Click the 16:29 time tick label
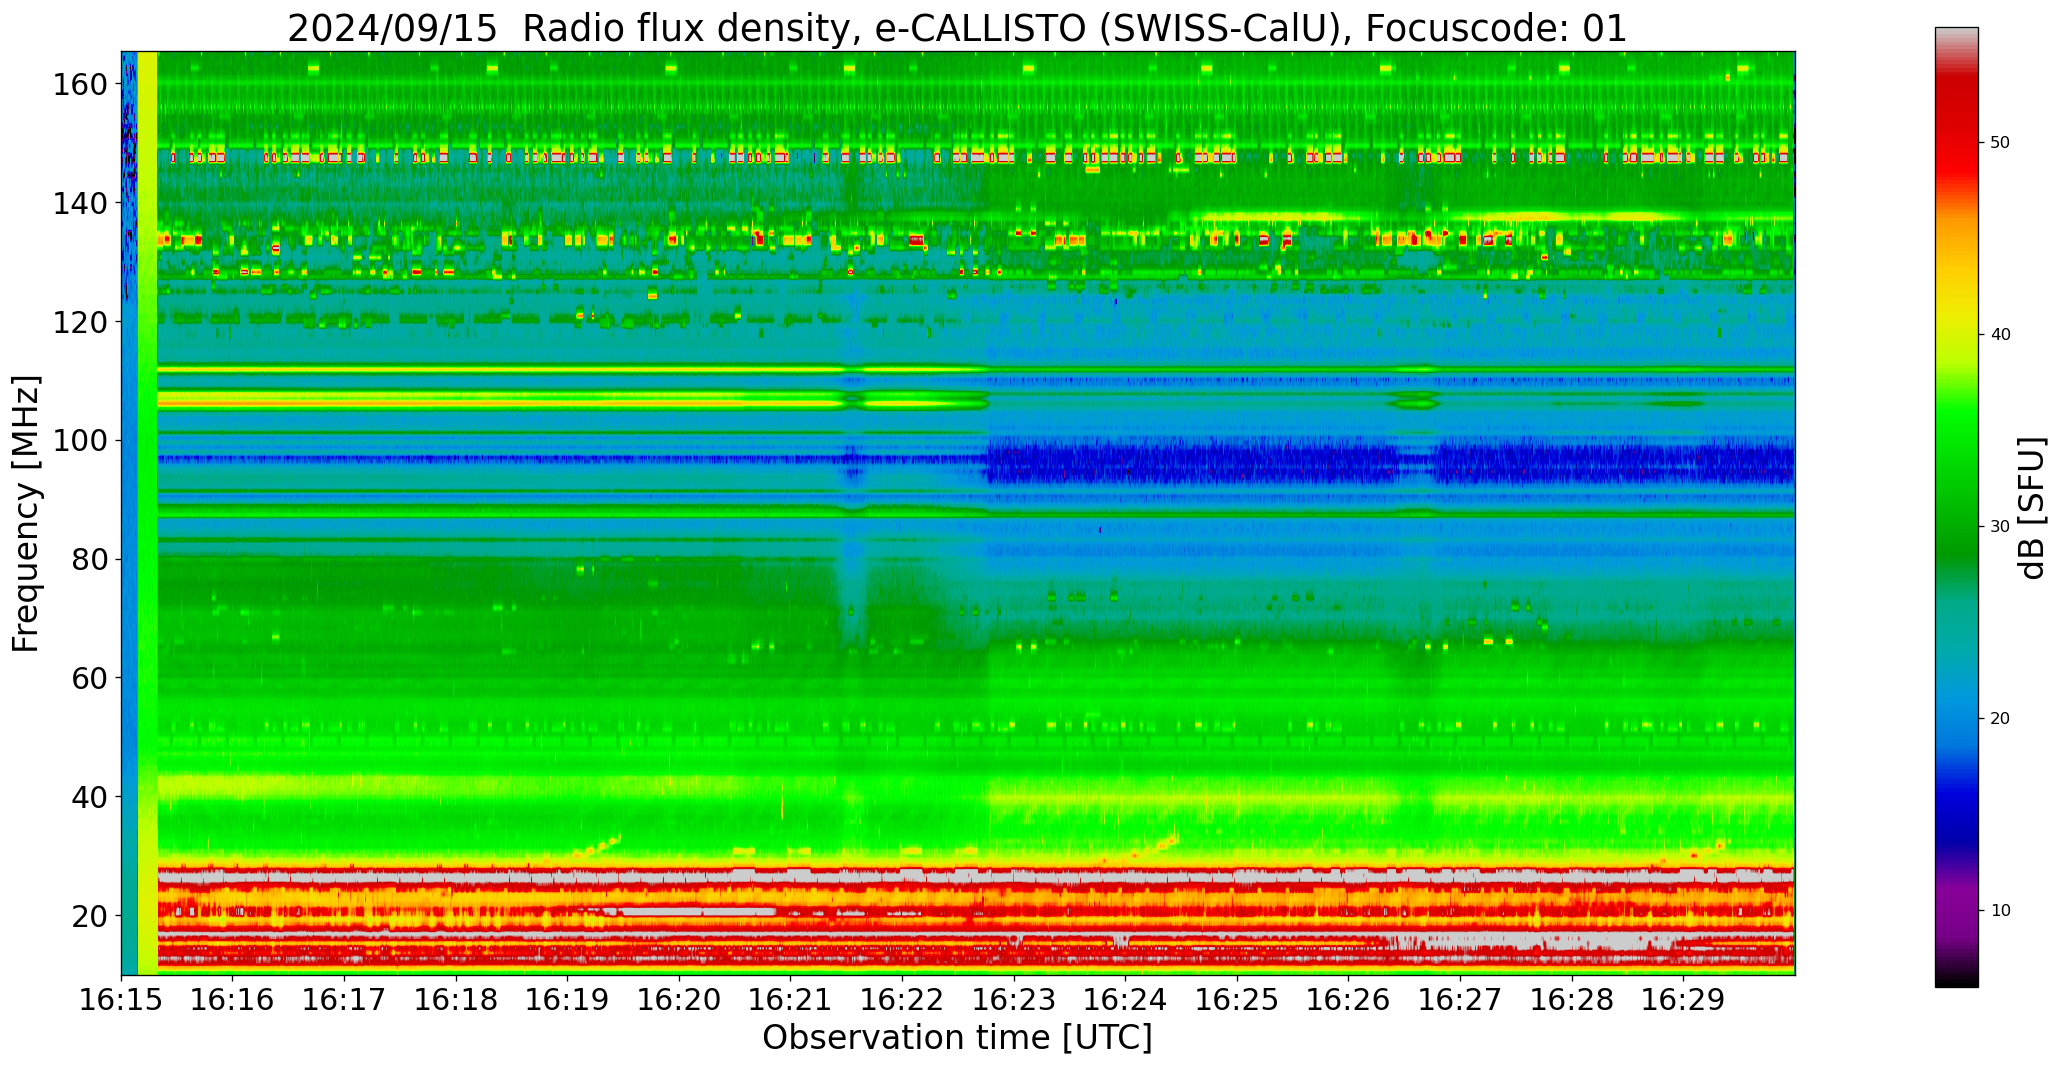Image resolution: width=2062 pixels, height=1067 pixels. (1683, 1000)
